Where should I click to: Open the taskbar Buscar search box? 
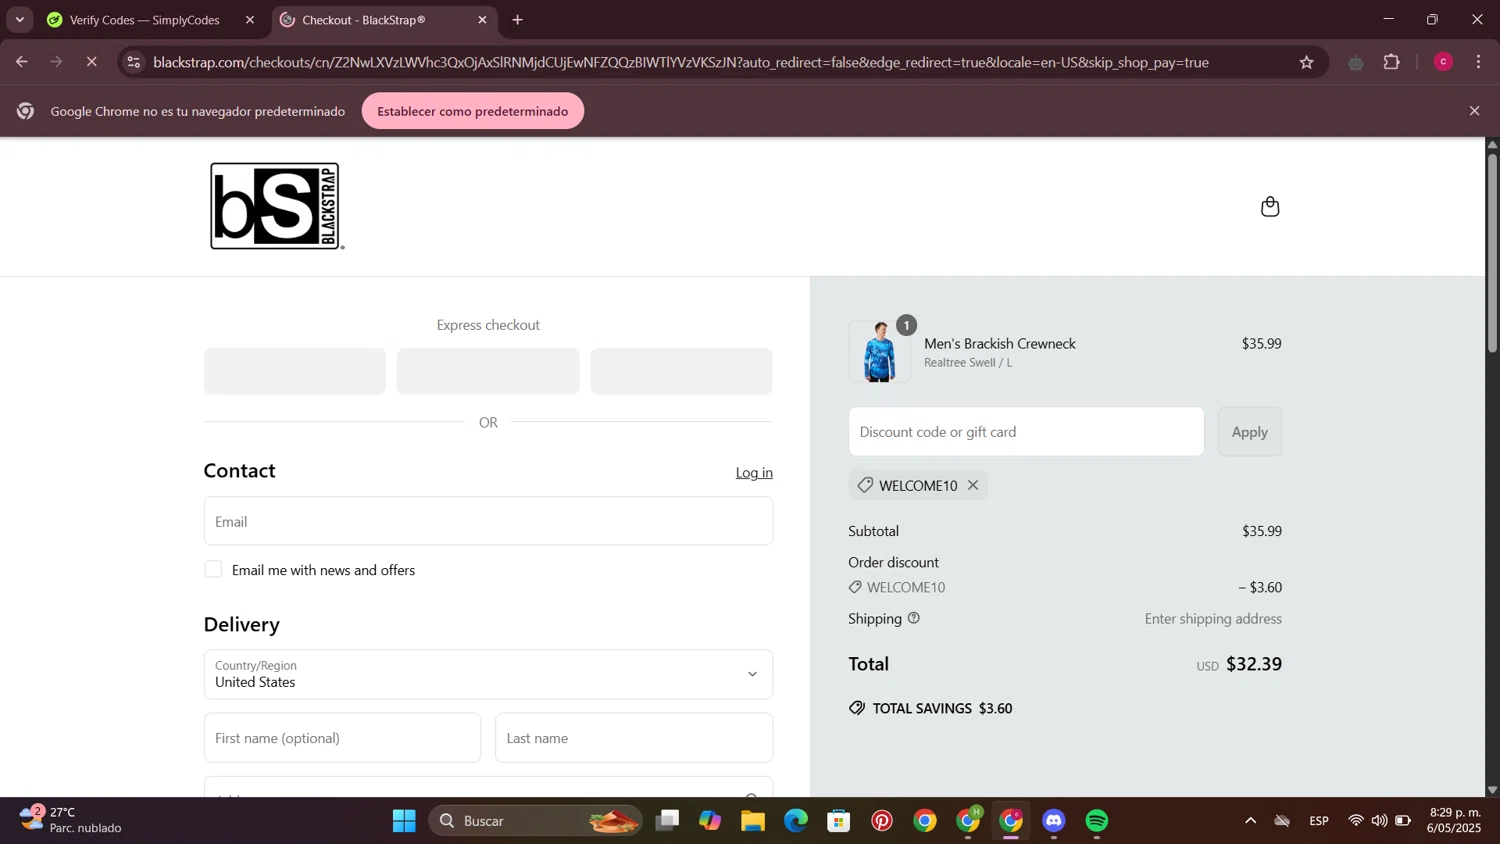(536, 821)
